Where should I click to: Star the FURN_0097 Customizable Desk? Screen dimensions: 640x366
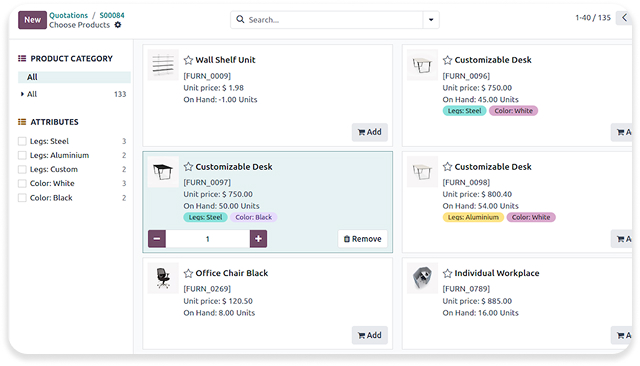[x=188, y=166]
